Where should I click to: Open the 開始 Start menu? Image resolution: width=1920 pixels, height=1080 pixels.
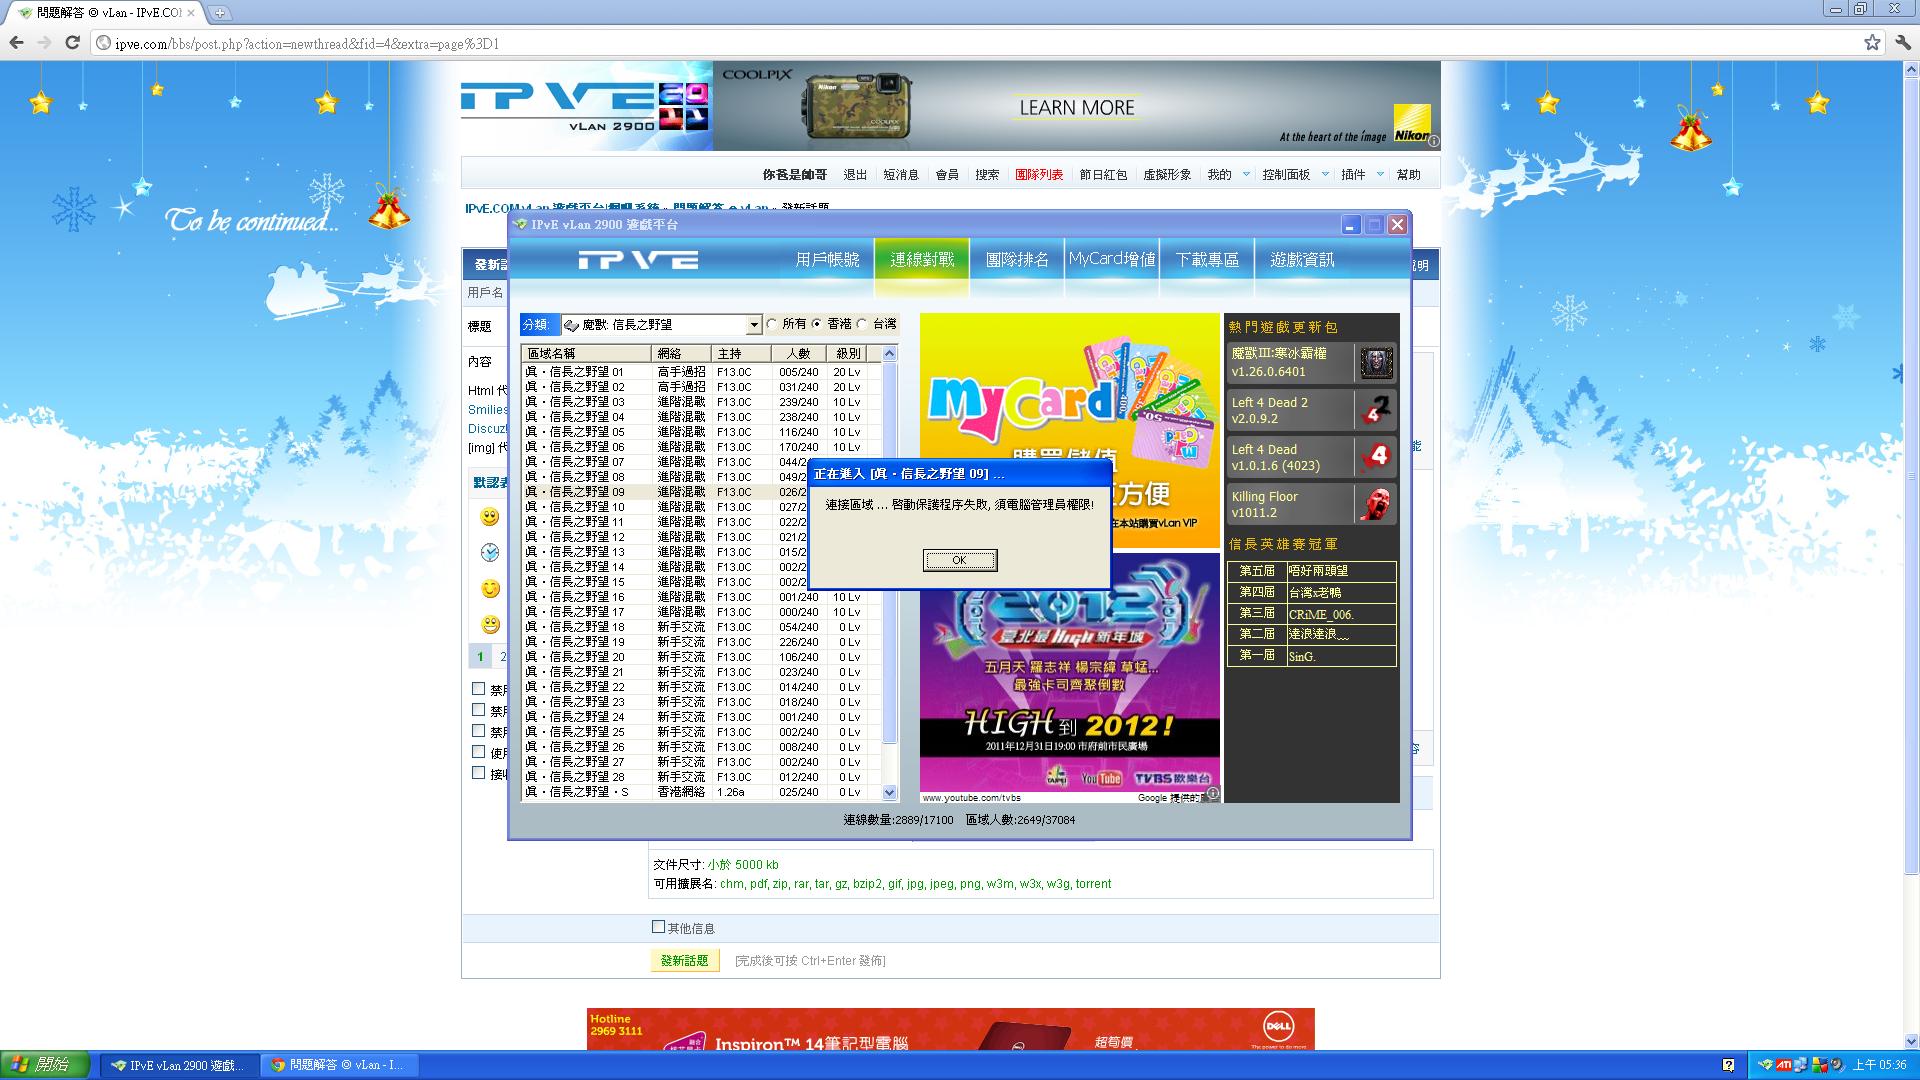(45, 1065)
